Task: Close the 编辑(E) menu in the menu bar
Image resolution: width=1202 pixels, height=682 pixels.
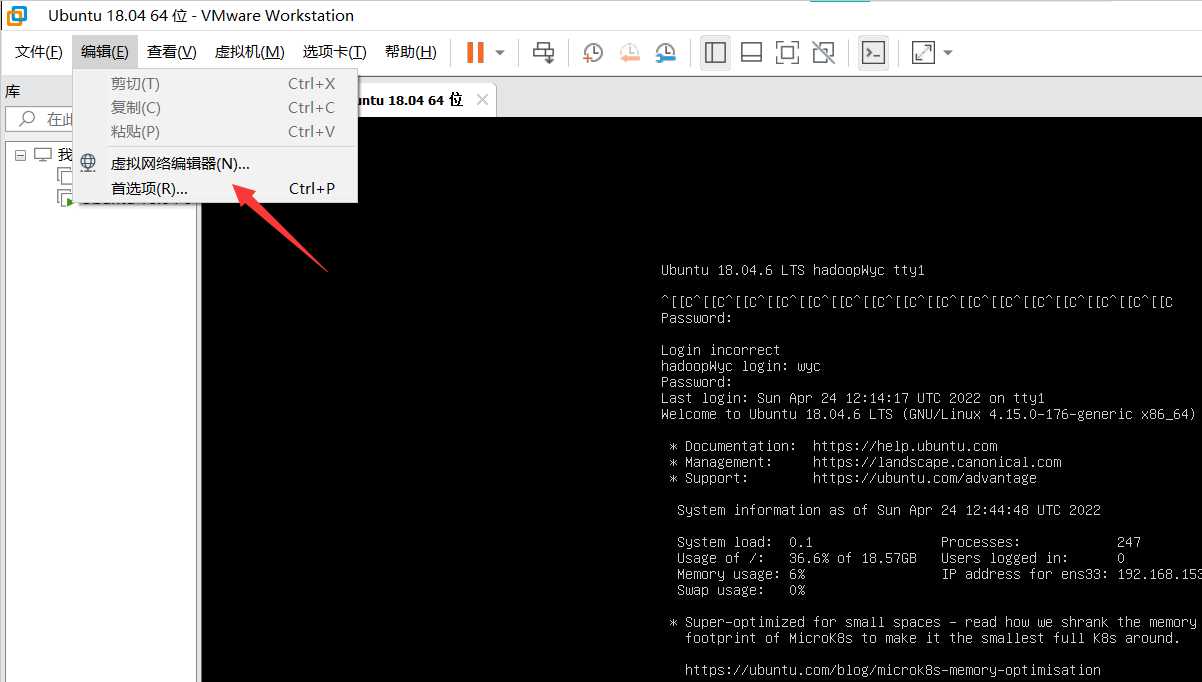Action: [x=105, y=52]
